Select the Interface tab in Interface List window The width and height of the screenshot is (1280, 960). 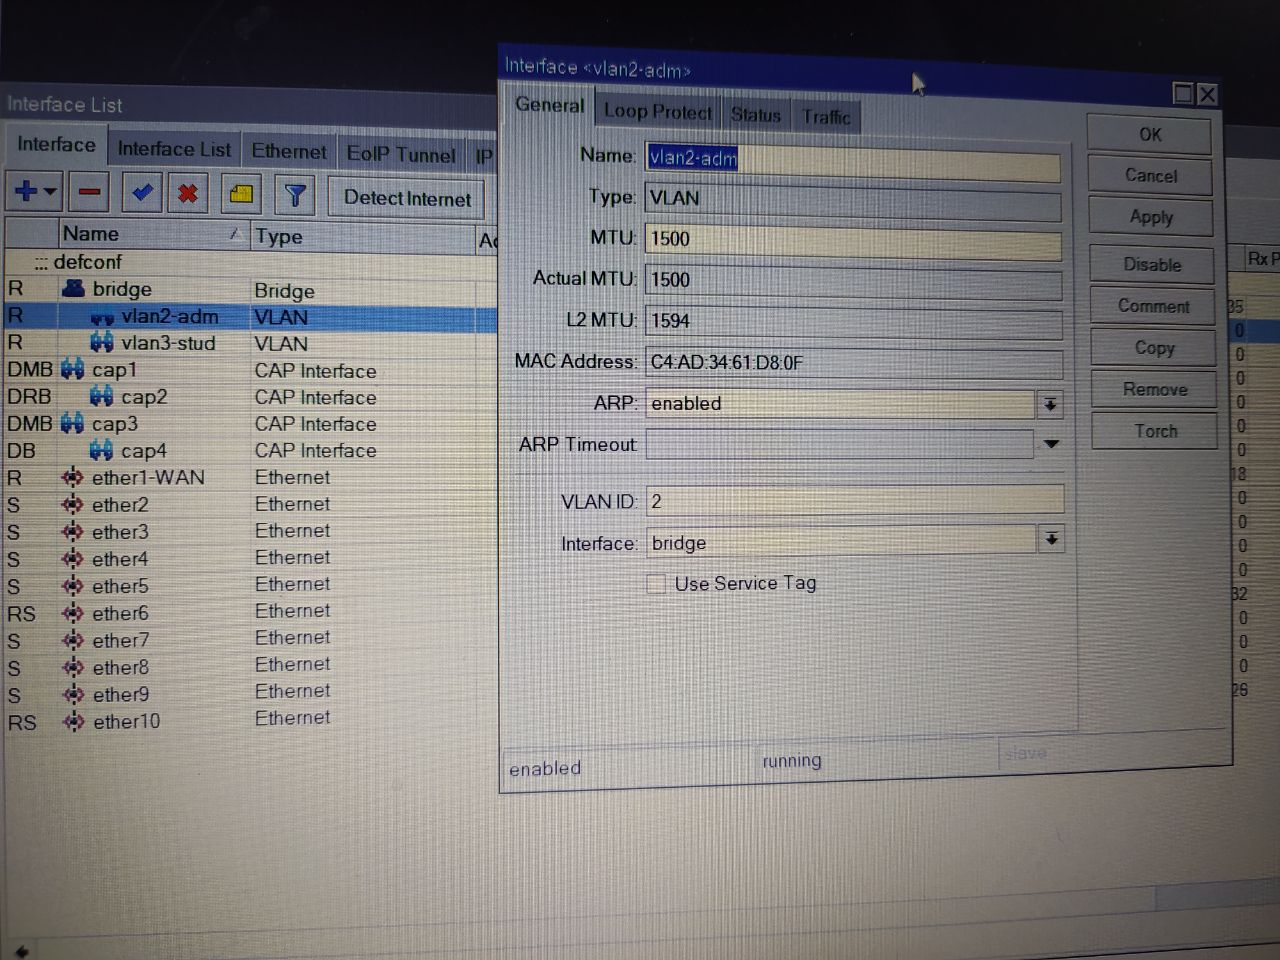coord(56,145)
